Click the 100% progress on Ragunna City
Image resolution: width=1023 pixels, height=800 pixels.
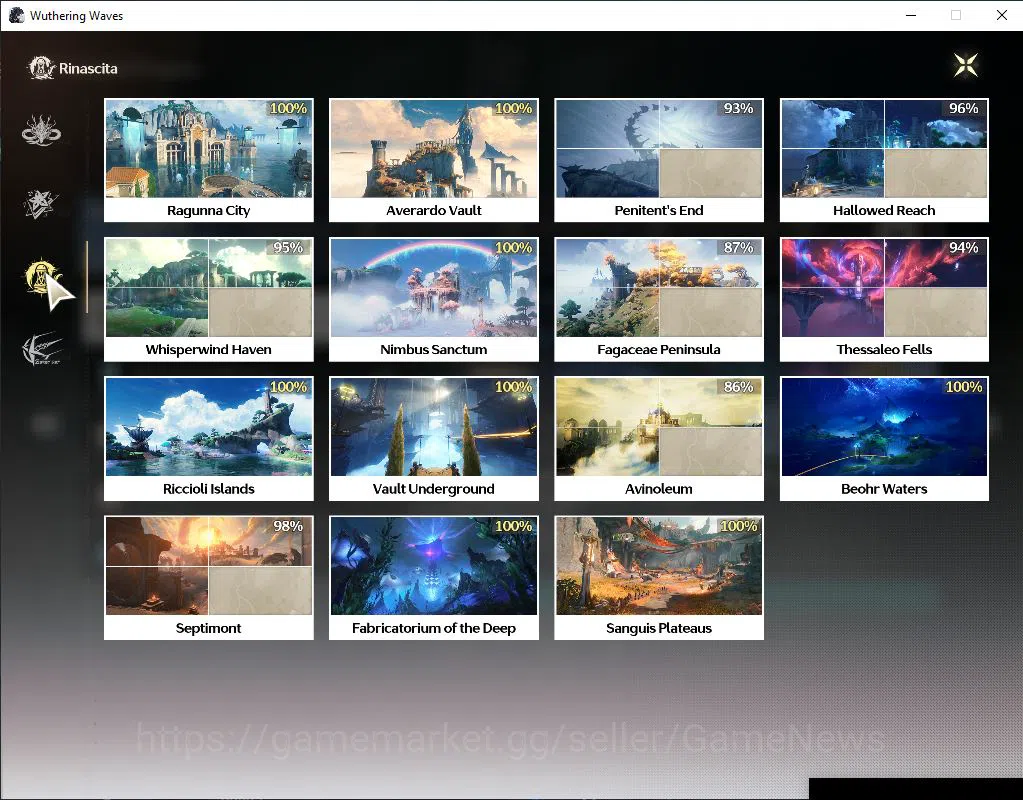point(288,108)
